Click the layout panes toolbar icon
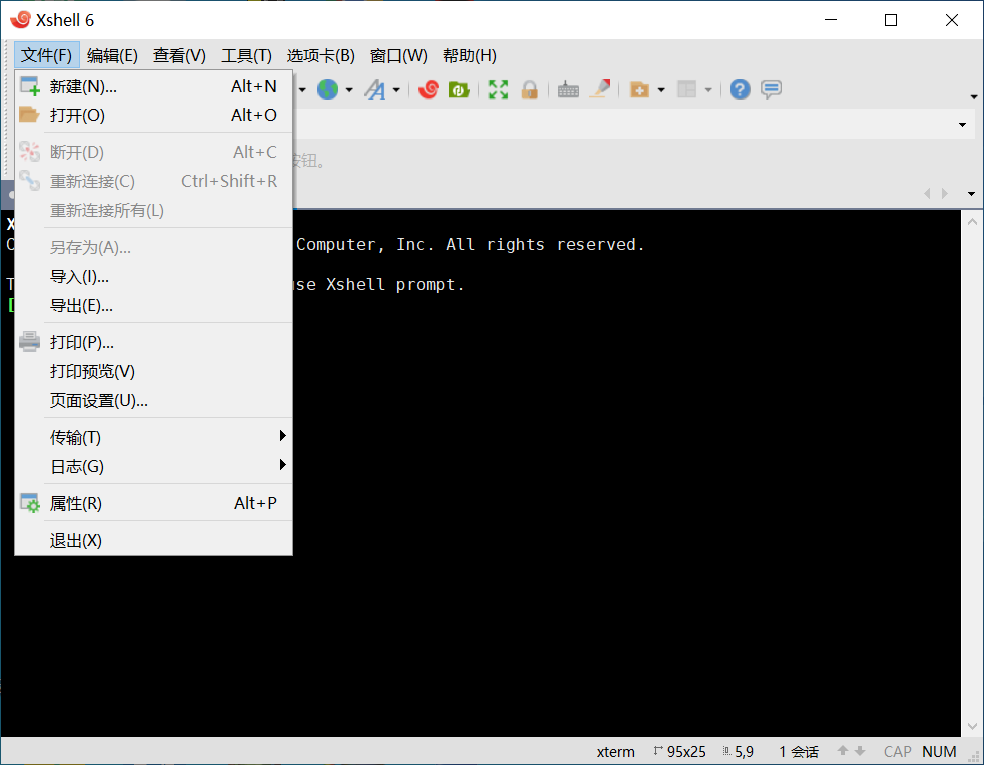 click(x=687, y=90)
